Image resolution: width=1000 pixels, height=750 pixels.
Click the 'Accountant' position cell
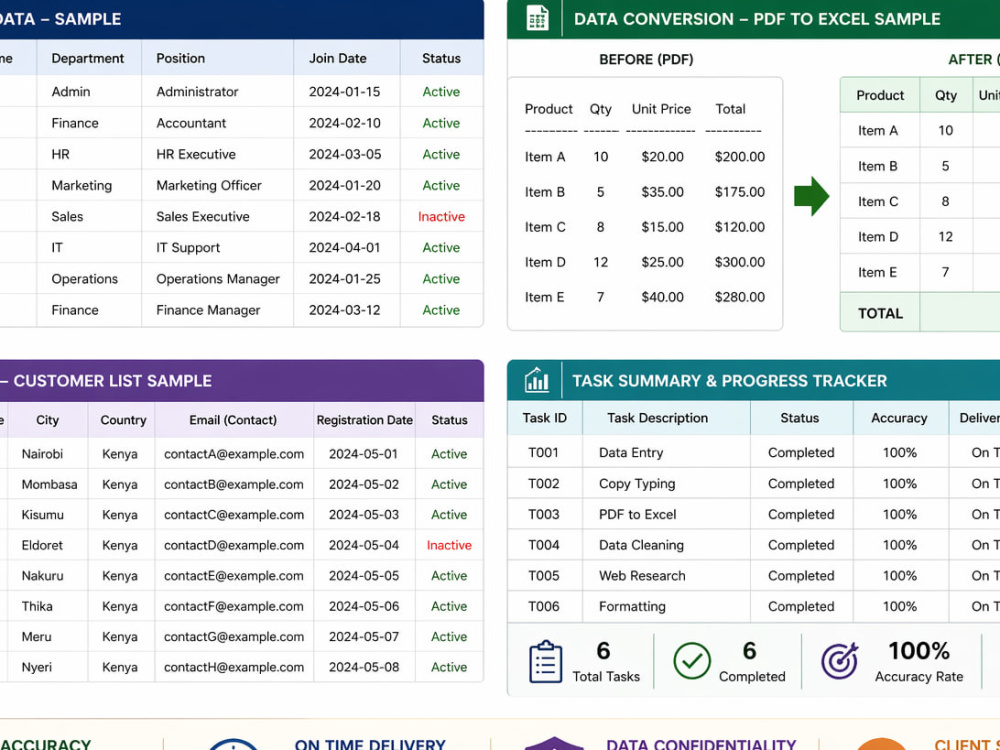coord(191,122)
